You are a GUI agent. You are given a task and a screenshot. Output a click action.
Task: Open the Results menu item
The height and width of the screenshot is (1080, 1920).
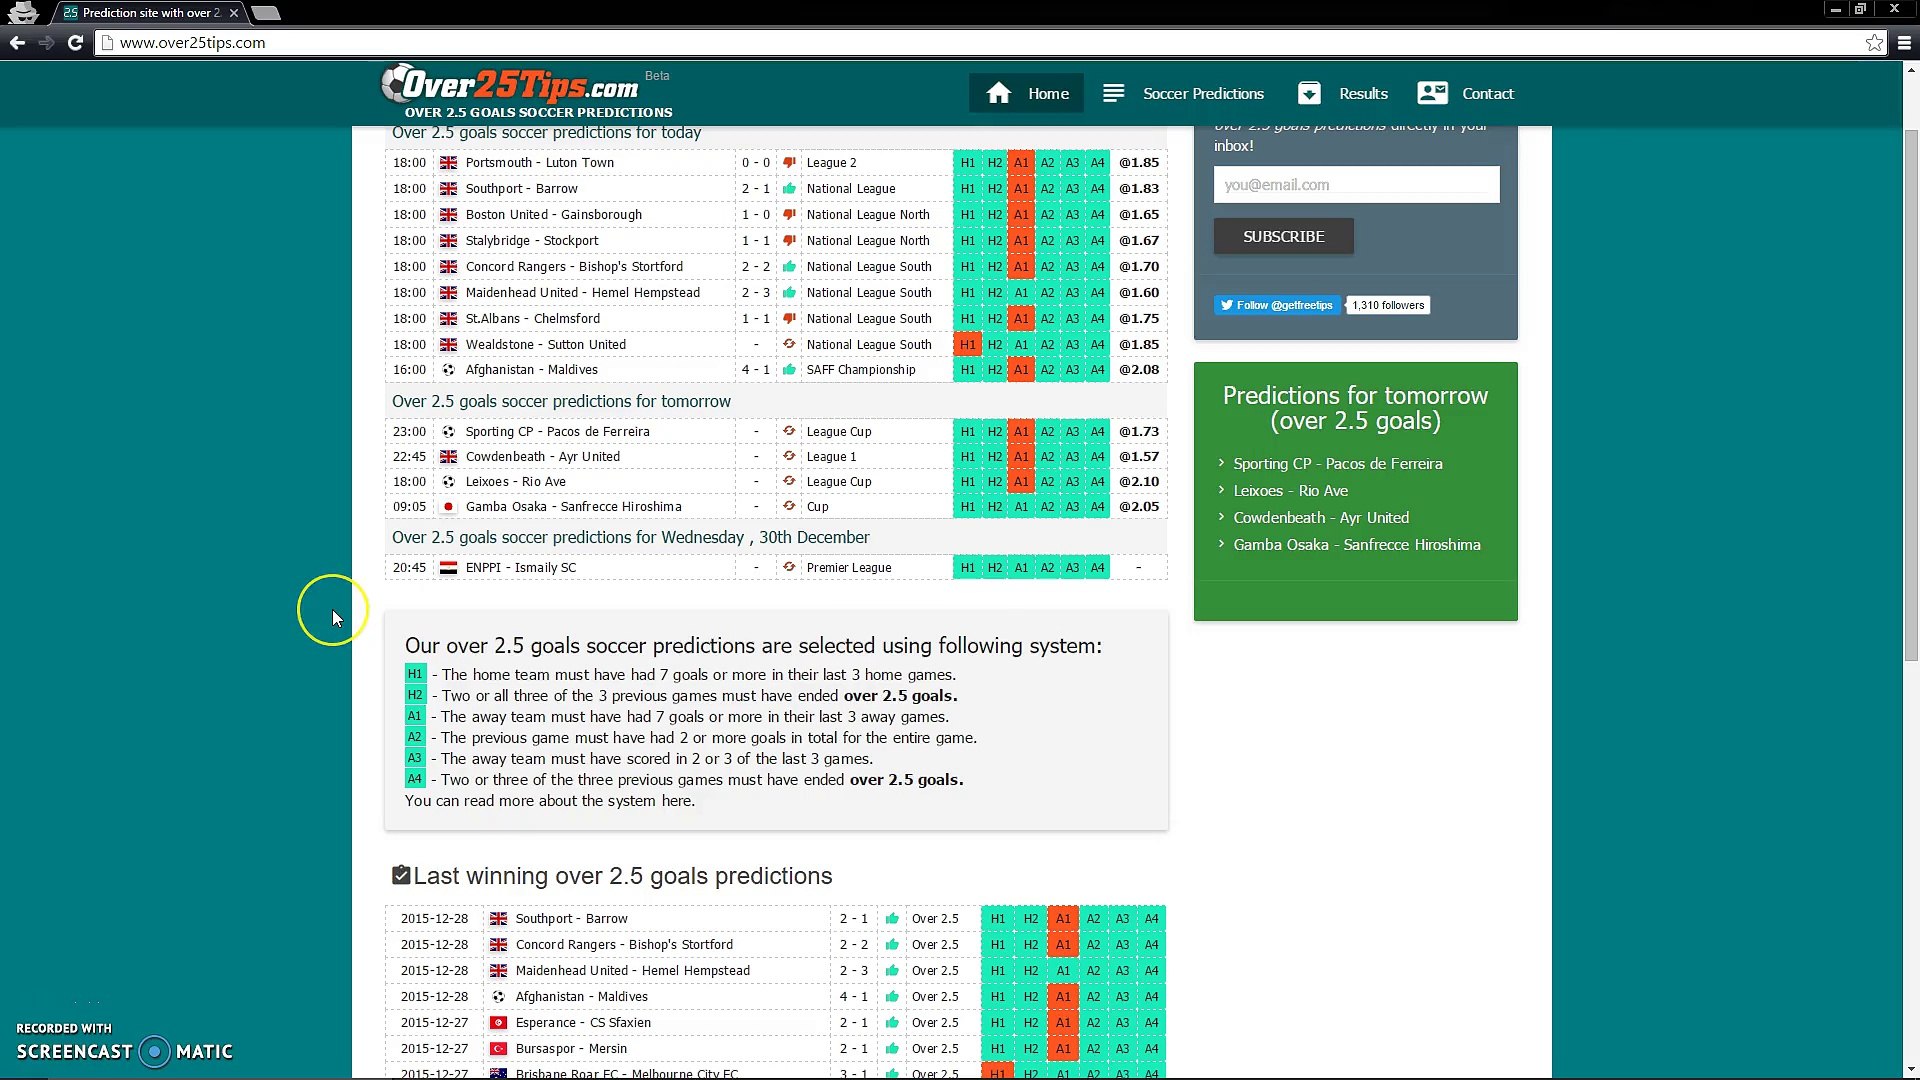(1343, 93)
